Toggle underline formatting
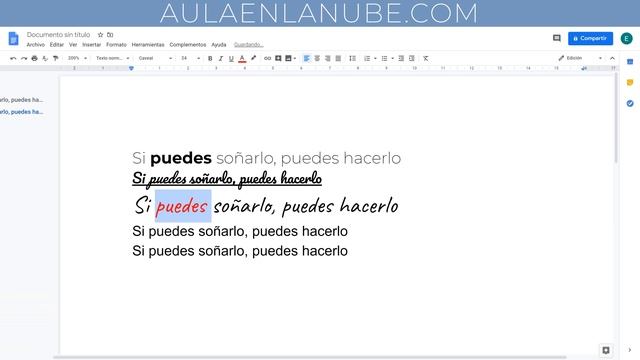The width and height of the screenshot is (640, 360). [x=231, y=58]
